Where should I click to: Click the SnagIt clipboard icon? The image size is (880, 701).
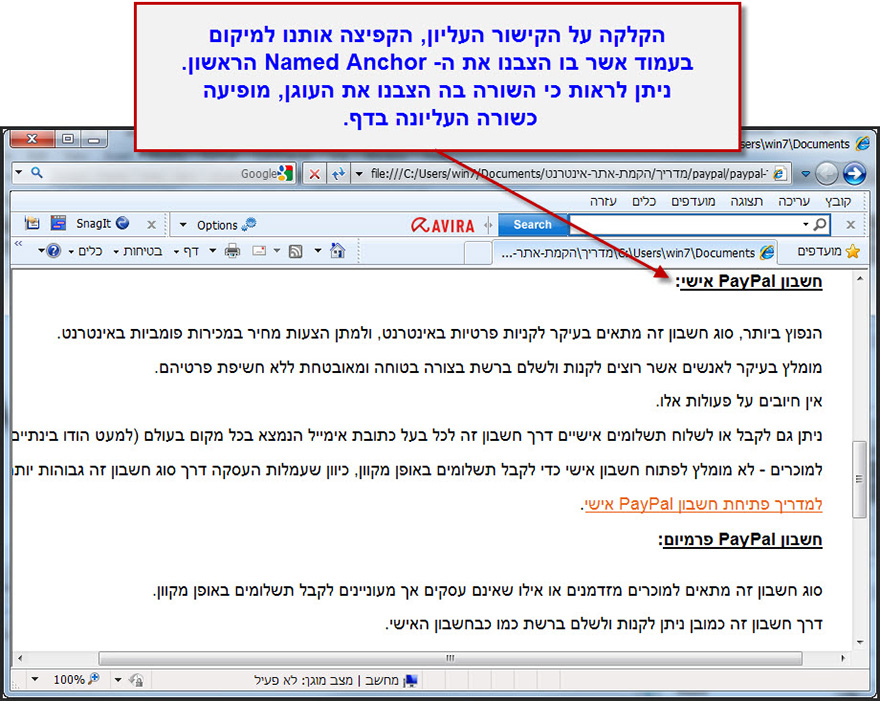tap(32, 223)
